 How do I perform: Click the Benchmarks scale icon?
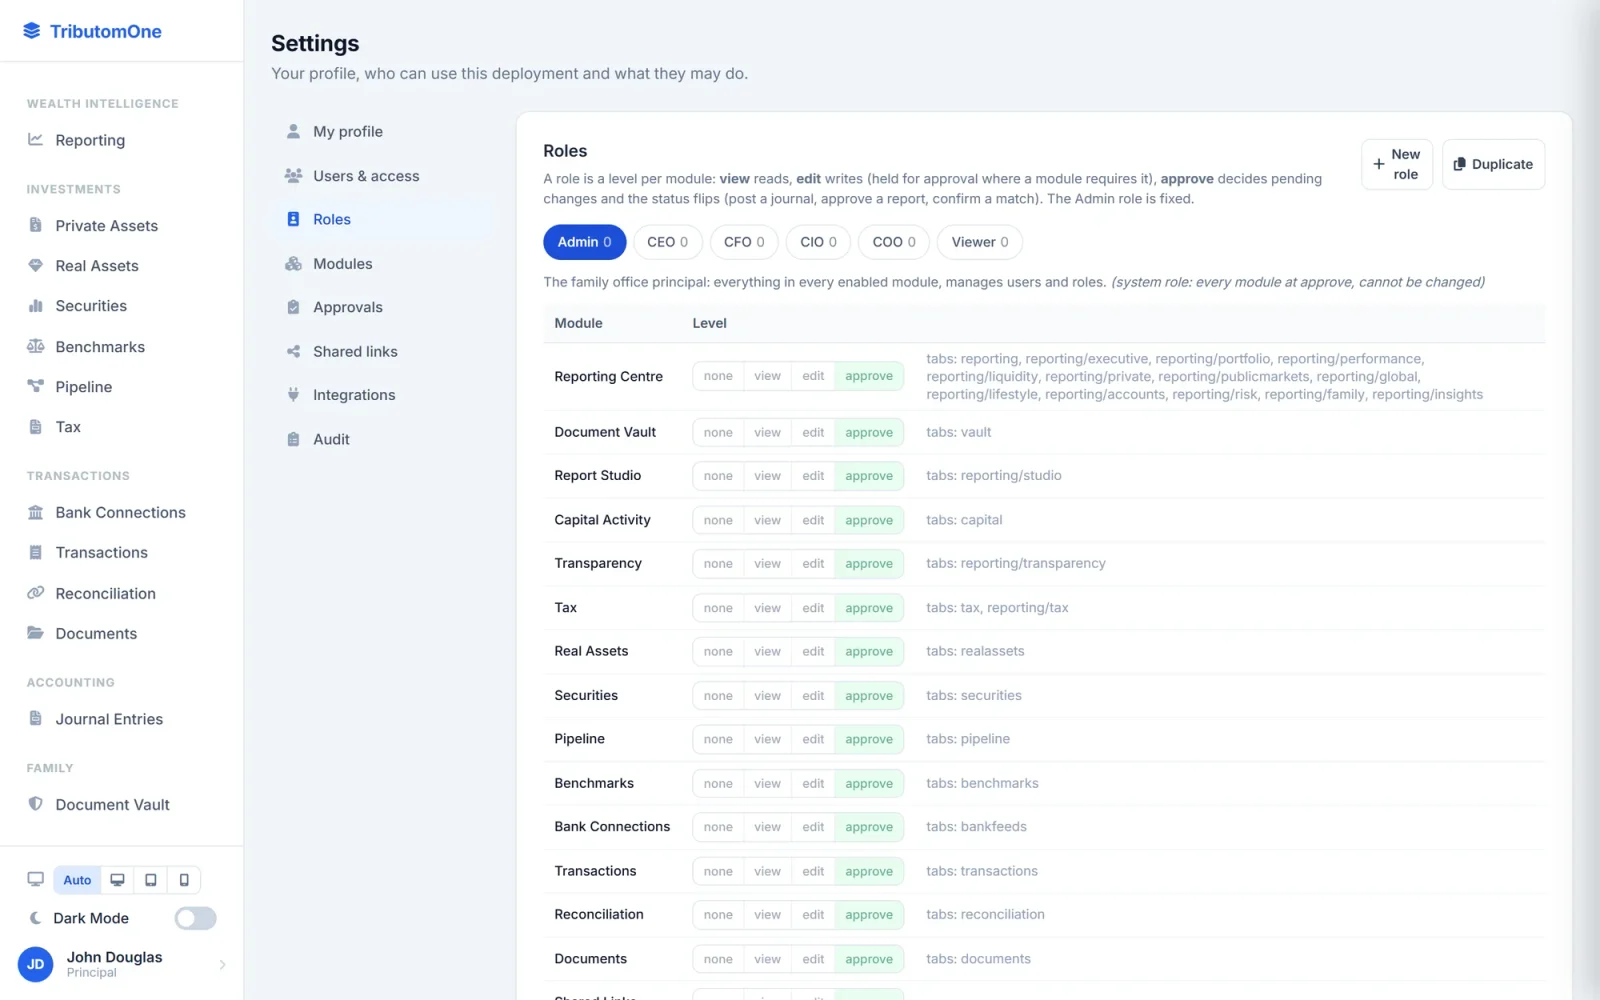click(x=35, y=346)
